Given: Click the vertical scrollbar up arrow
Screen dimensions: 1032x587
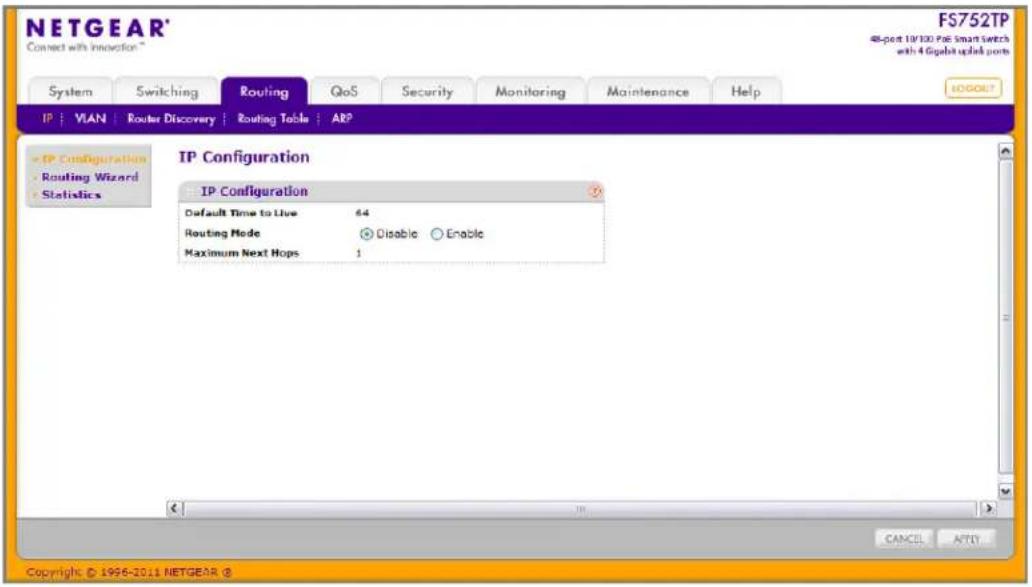Looking at the screenshot, I should click(1005, 151).
